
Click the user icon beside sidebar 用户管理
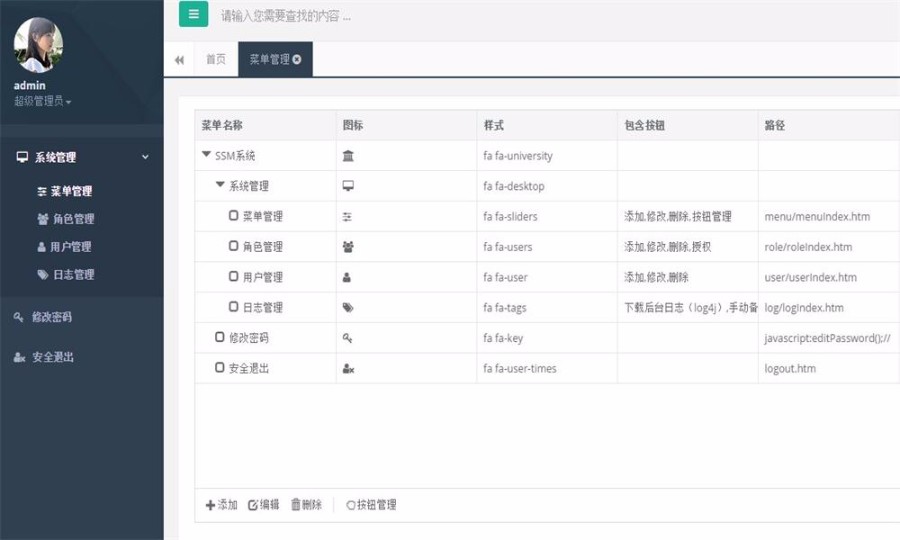point(41,247)
